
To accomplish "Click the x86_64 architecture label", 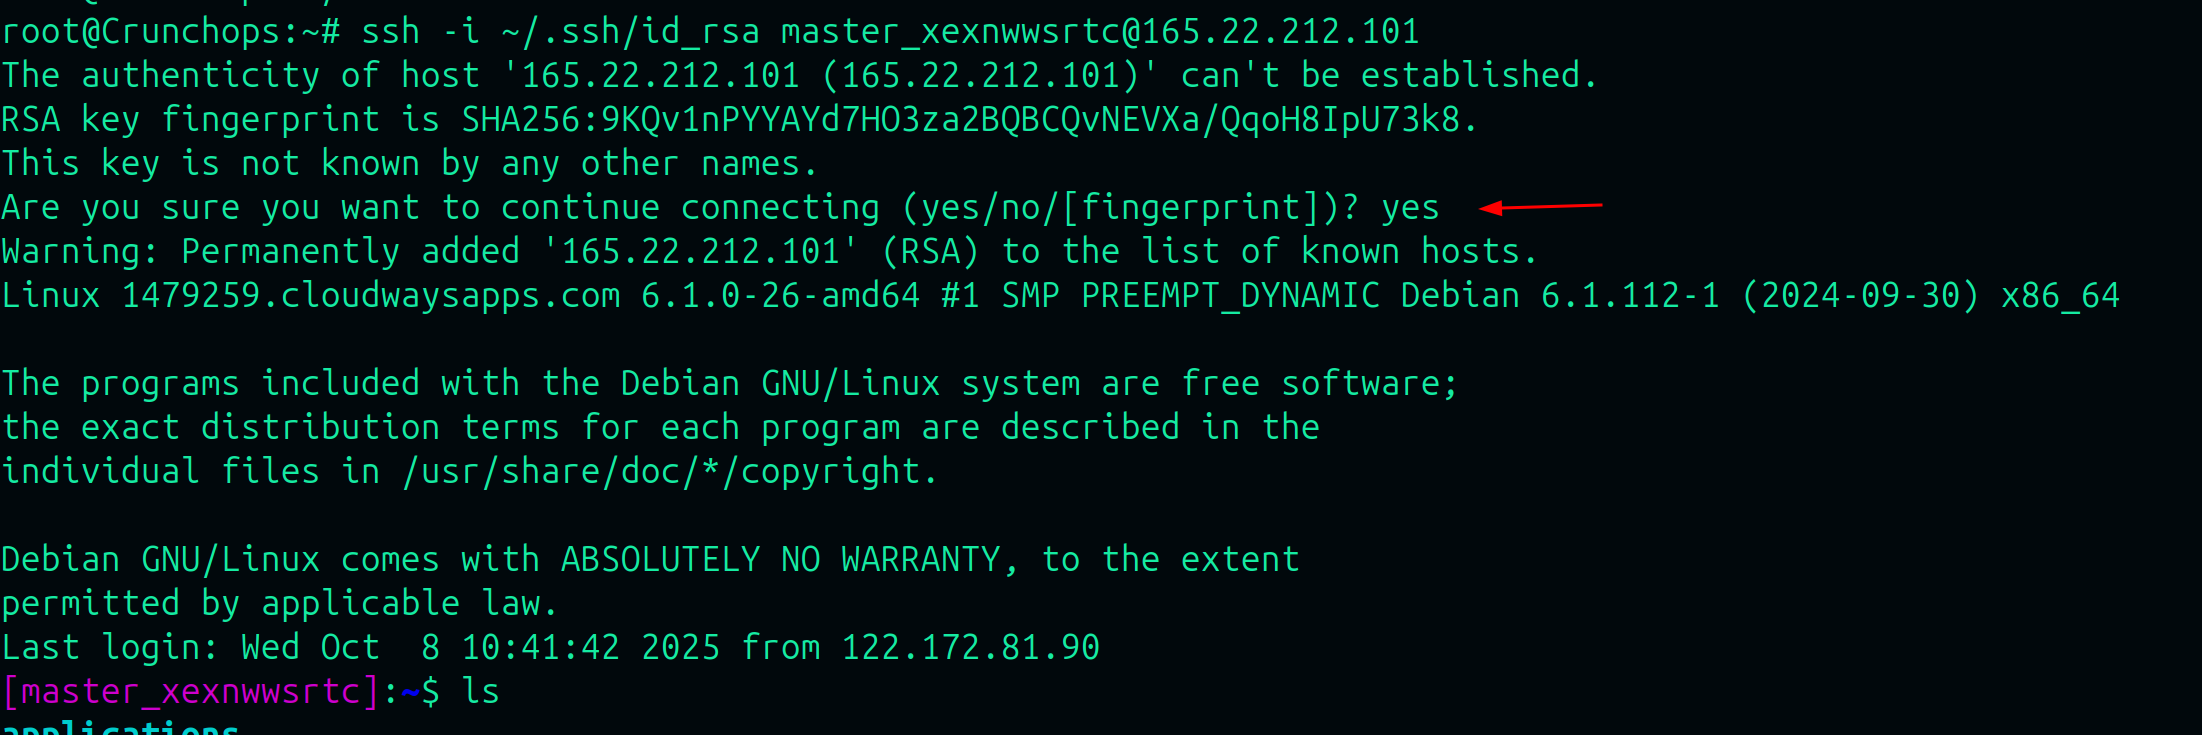I will click(x=2060, y=296).
